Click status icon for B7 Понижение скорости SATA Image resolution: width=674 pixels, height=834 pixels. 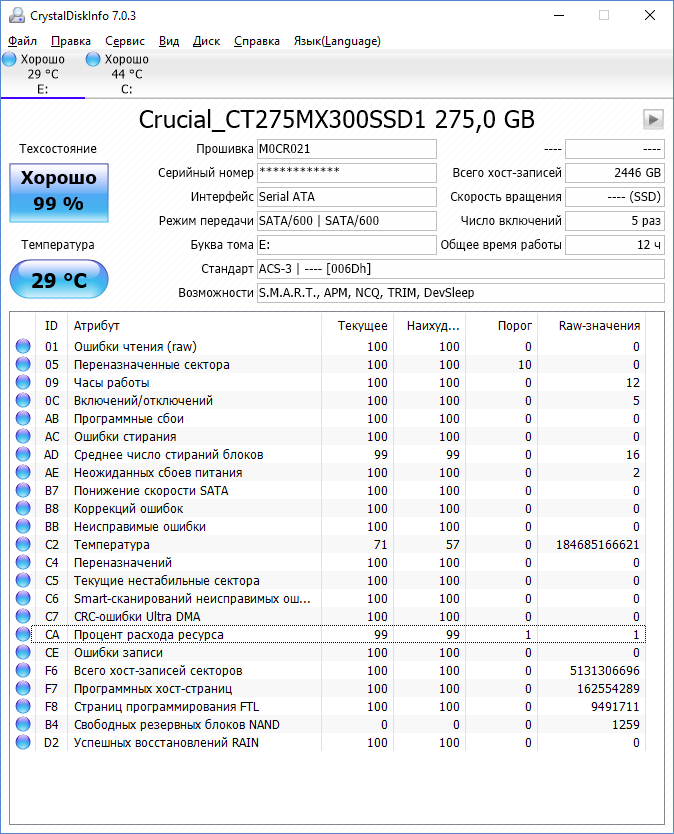(x=23, y=490)
